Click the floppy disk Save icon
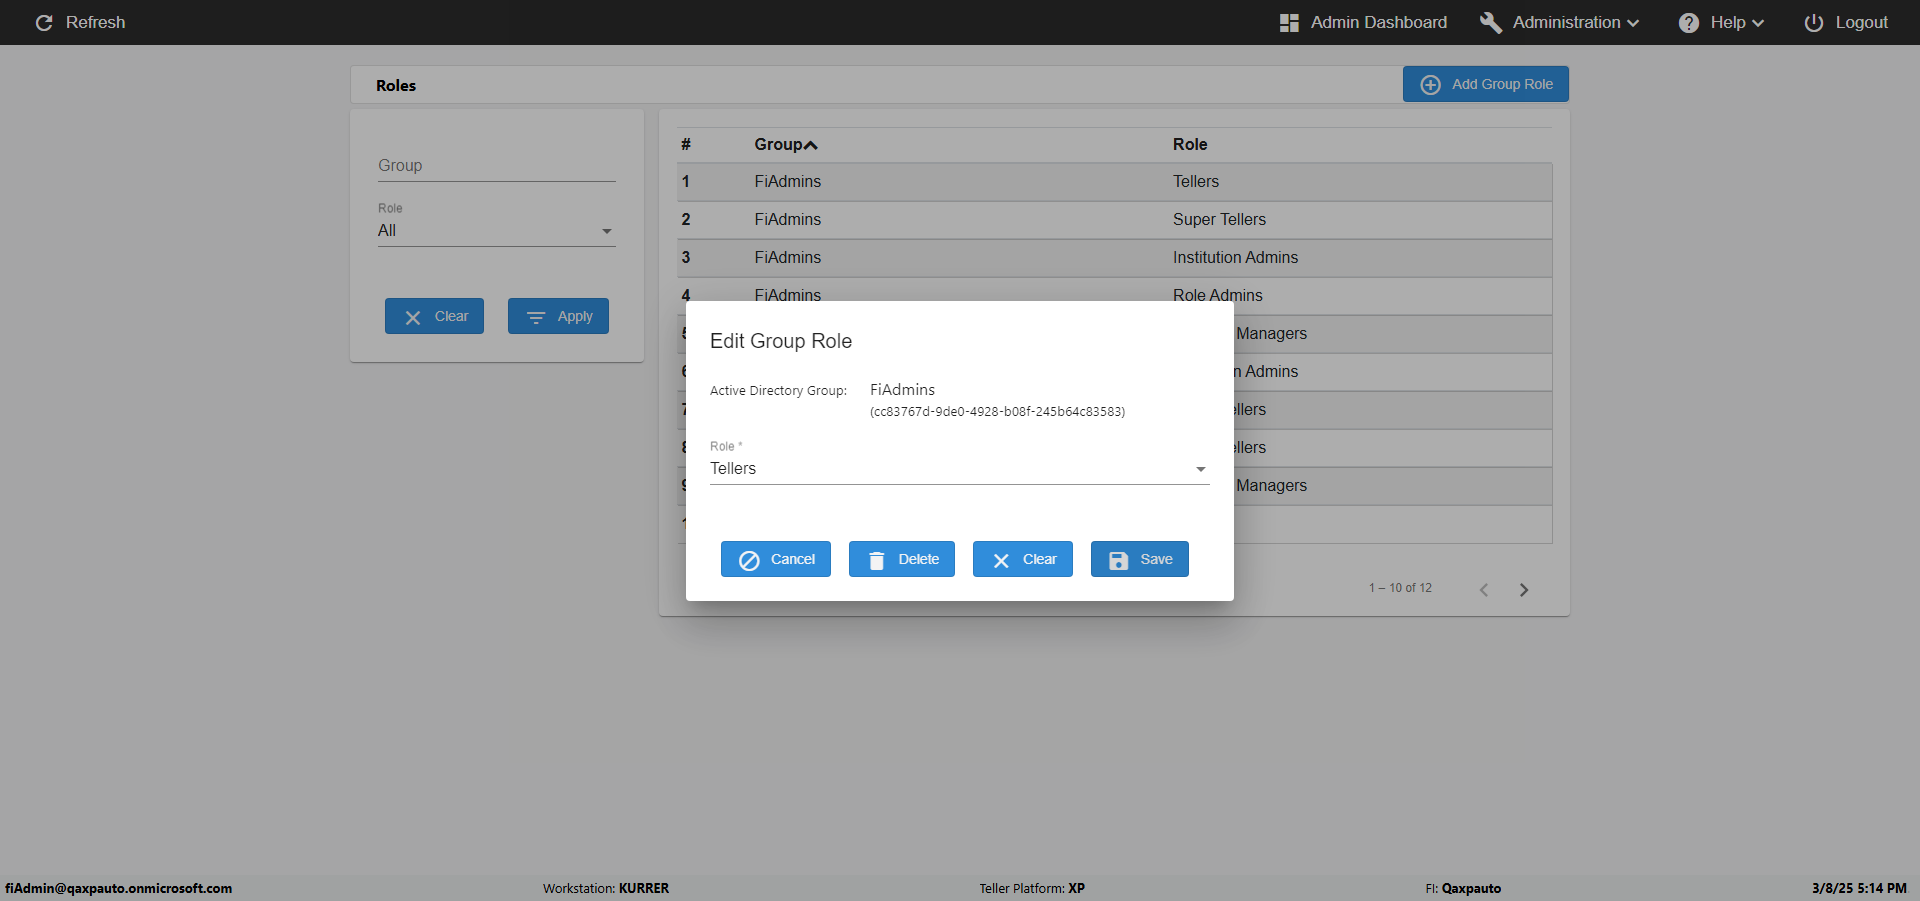 (1119, 560)
